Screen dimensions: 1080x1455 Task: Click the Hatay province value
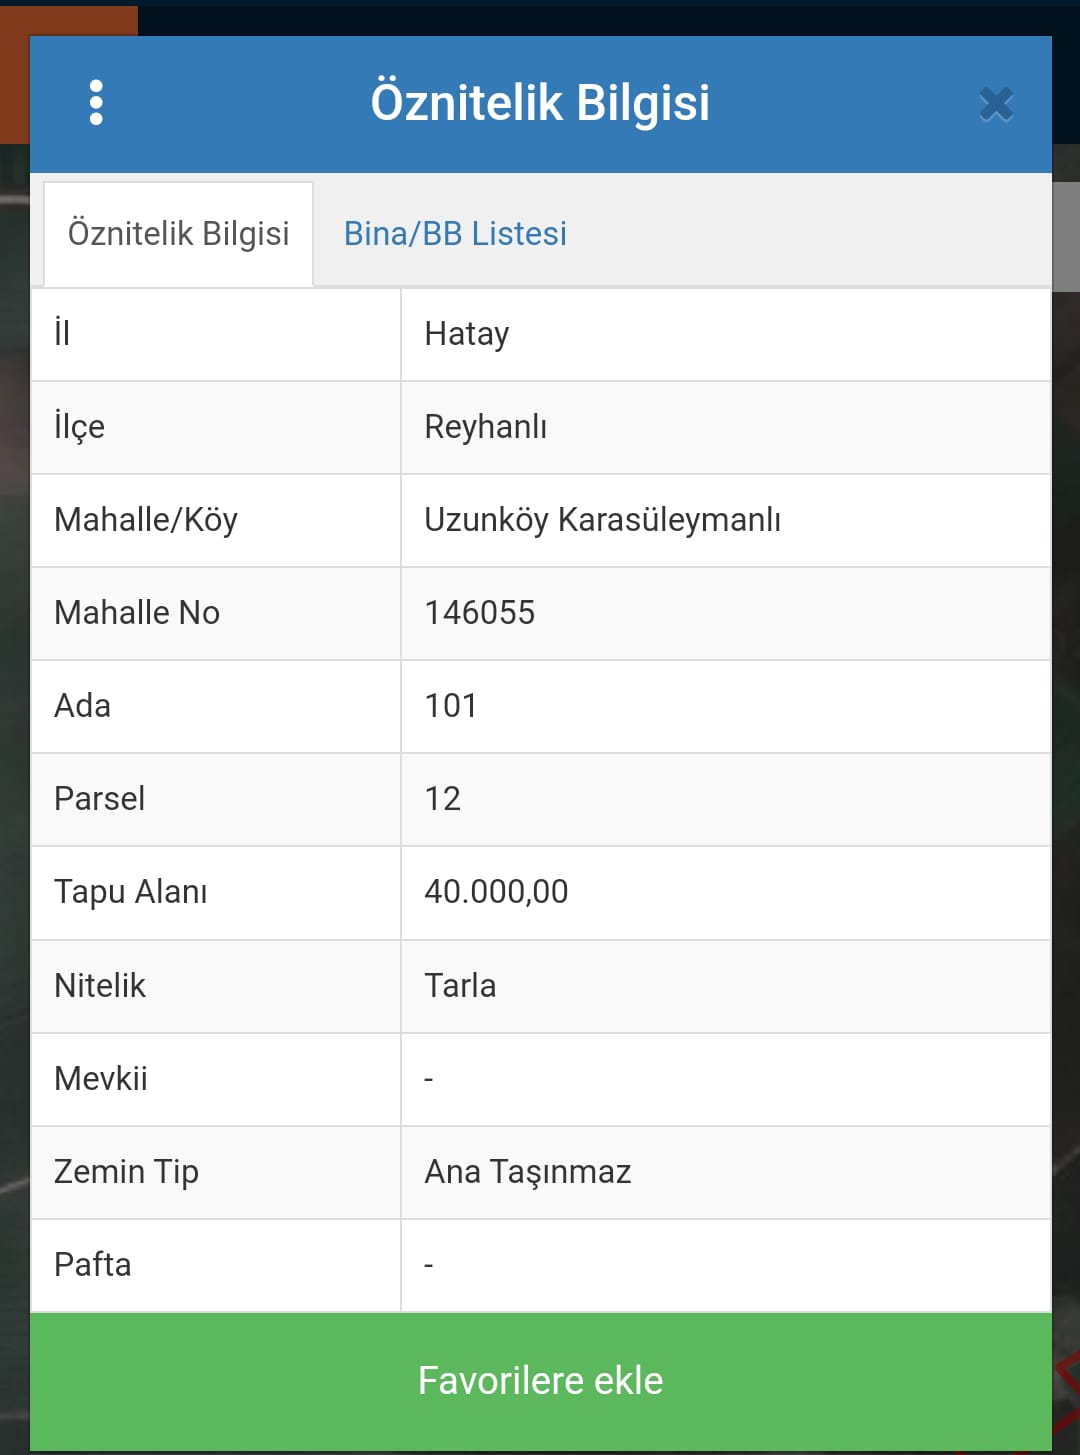click(x=467, y=334)
